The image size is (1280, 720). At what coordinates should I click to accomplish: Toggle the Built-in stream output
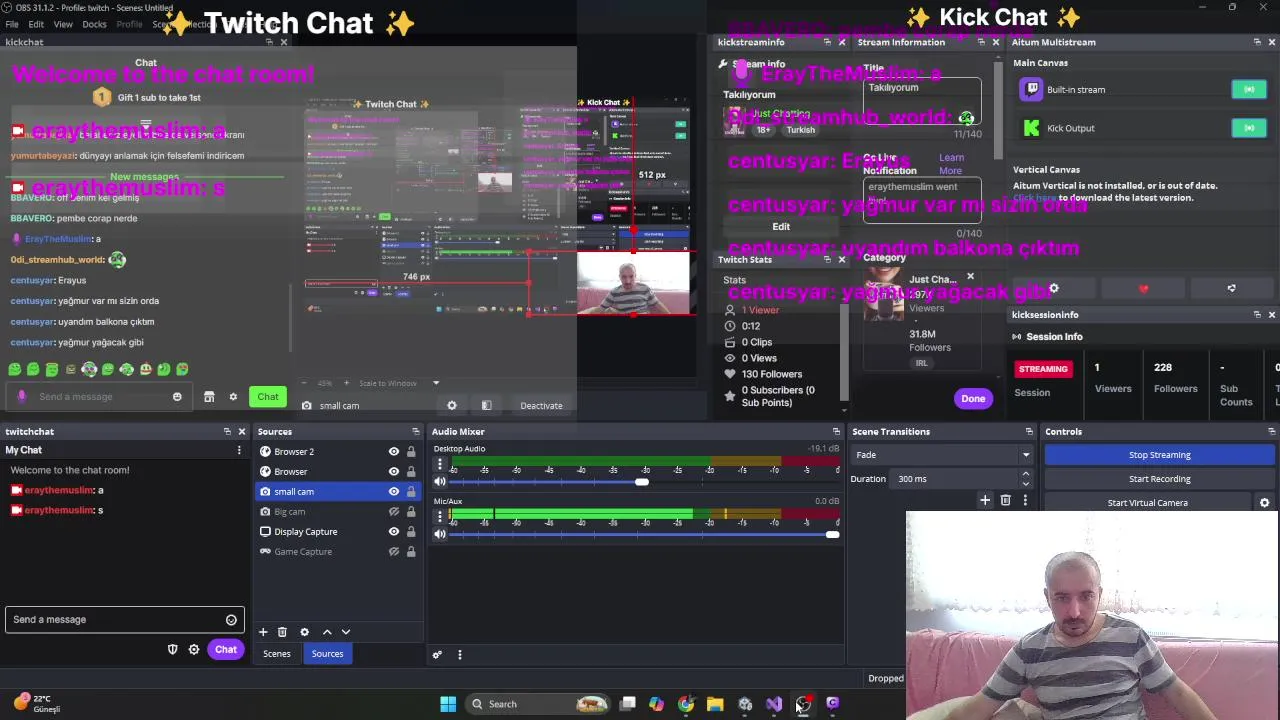[1249, 90]
